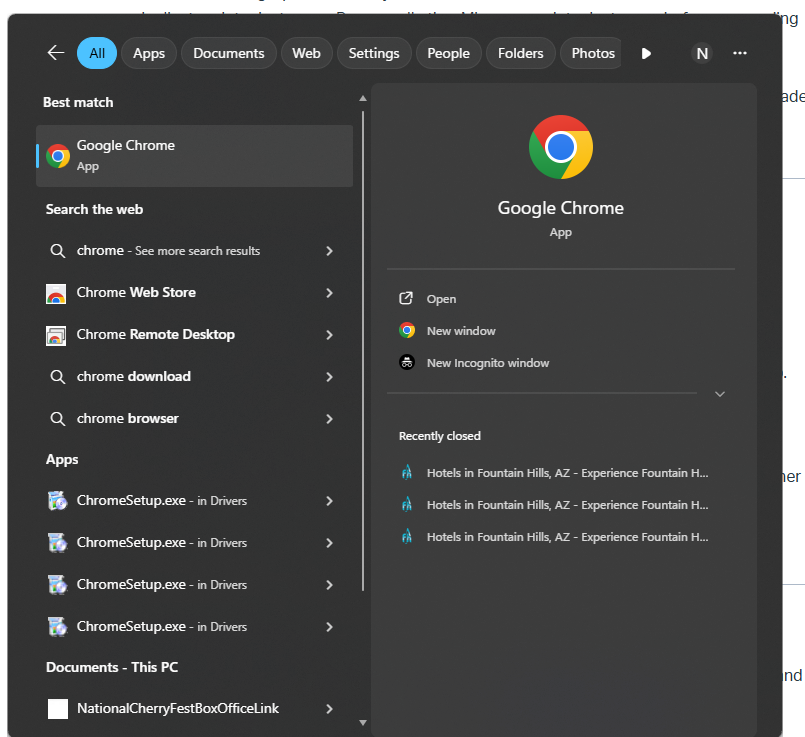Click the large Google Chrome logo
Image resolution: width=805 pixels, height=737 pixels.
pyautogui.click(x=561, y=147)
